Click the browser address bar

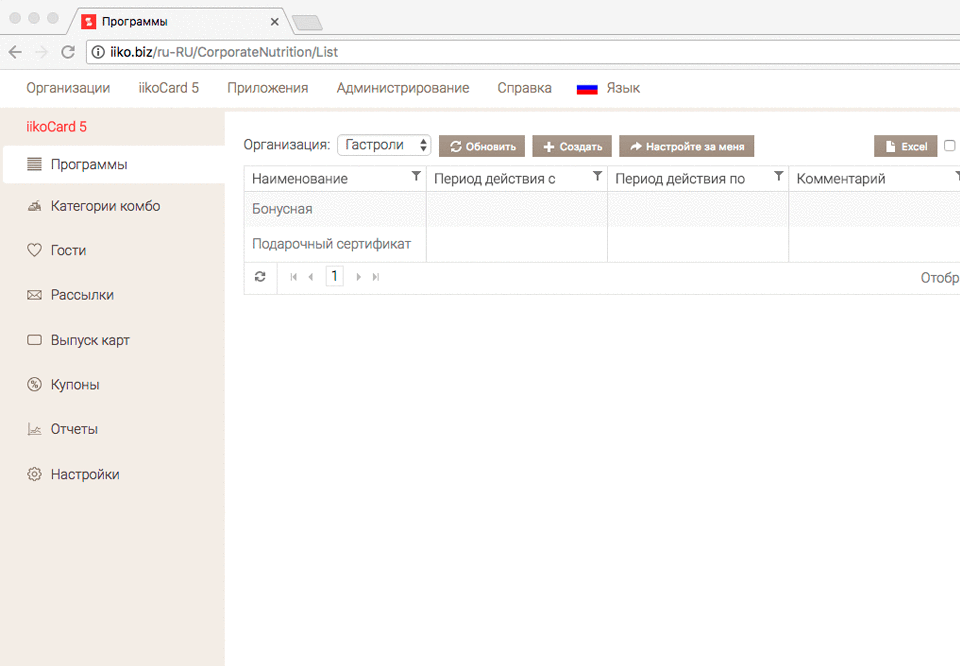pos(520,52)
